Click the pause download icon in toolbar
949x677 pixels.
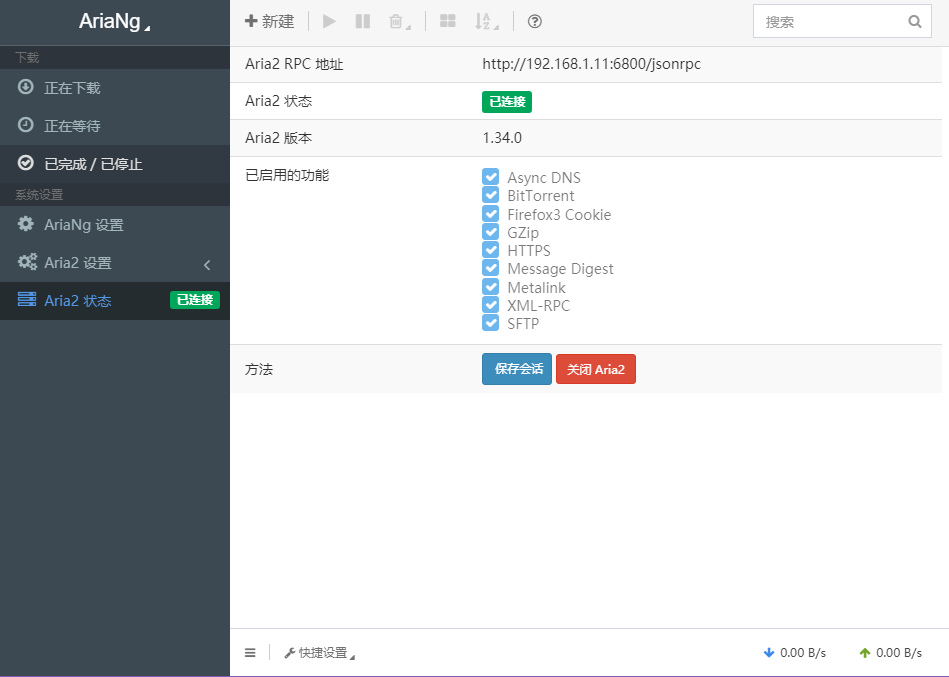362,21
